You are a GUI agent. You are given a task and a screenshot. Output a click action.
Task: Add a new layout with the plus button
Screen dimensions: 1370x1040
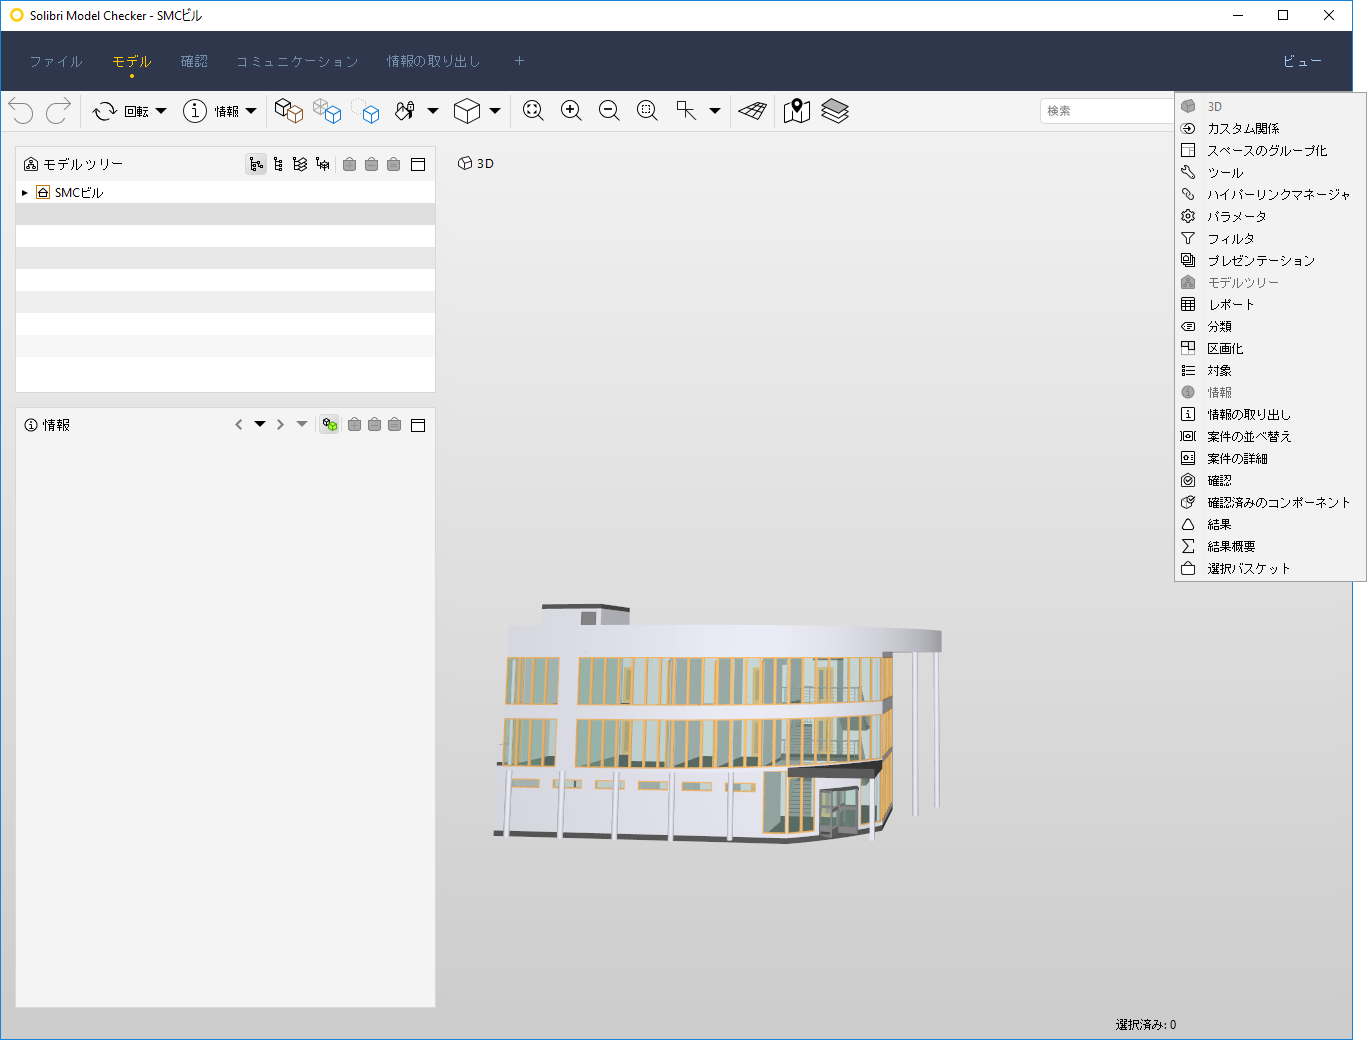coord(519,61)
